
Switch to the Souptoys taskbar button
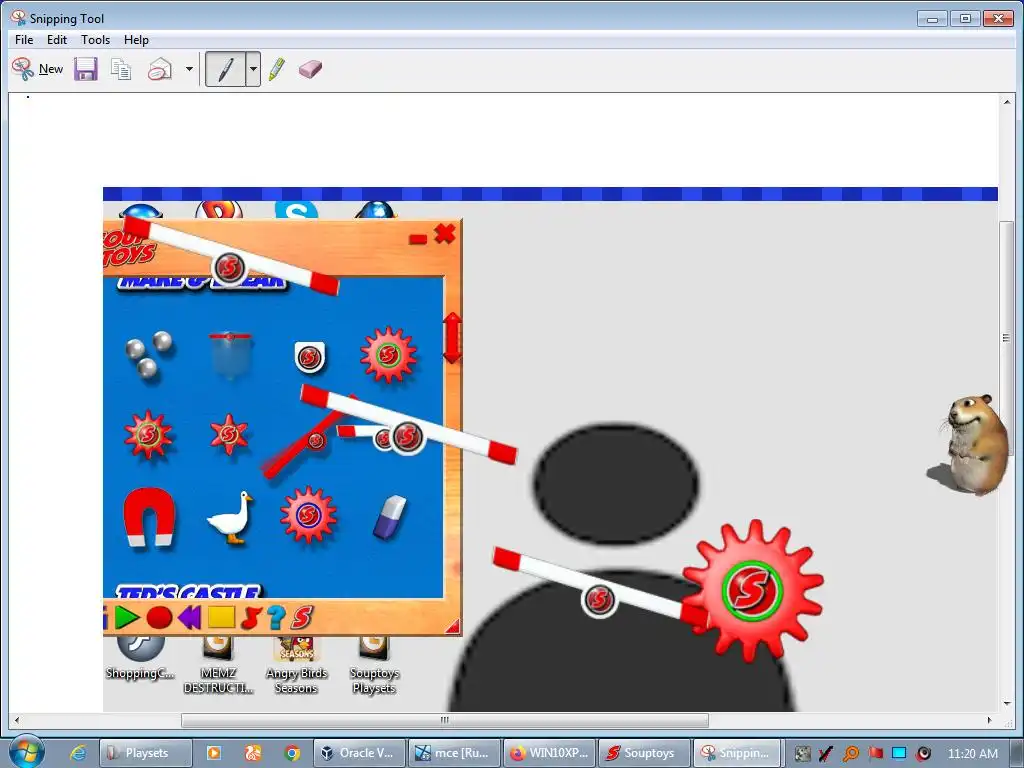(x=644, y=753)
